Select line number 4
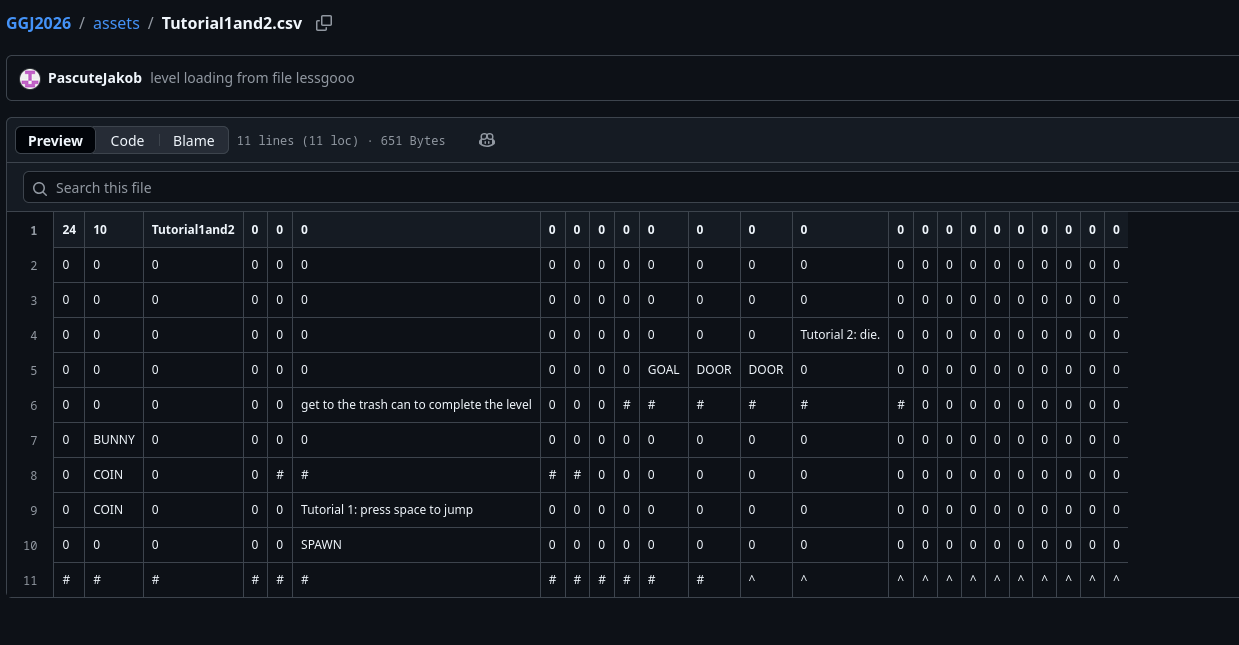Screen dimensions: 1239x645 point(33,335)
